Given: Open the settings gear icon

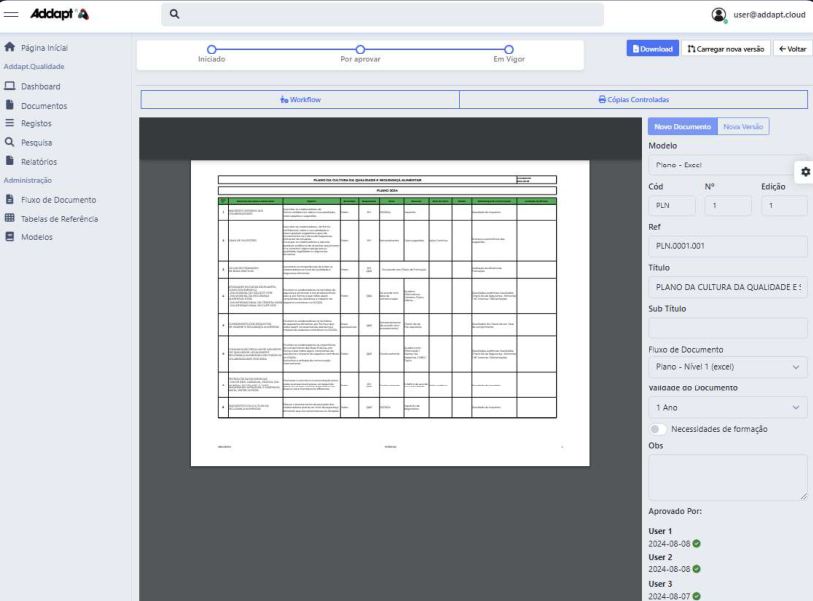Looking at the screenshot, I should (805, 172).
